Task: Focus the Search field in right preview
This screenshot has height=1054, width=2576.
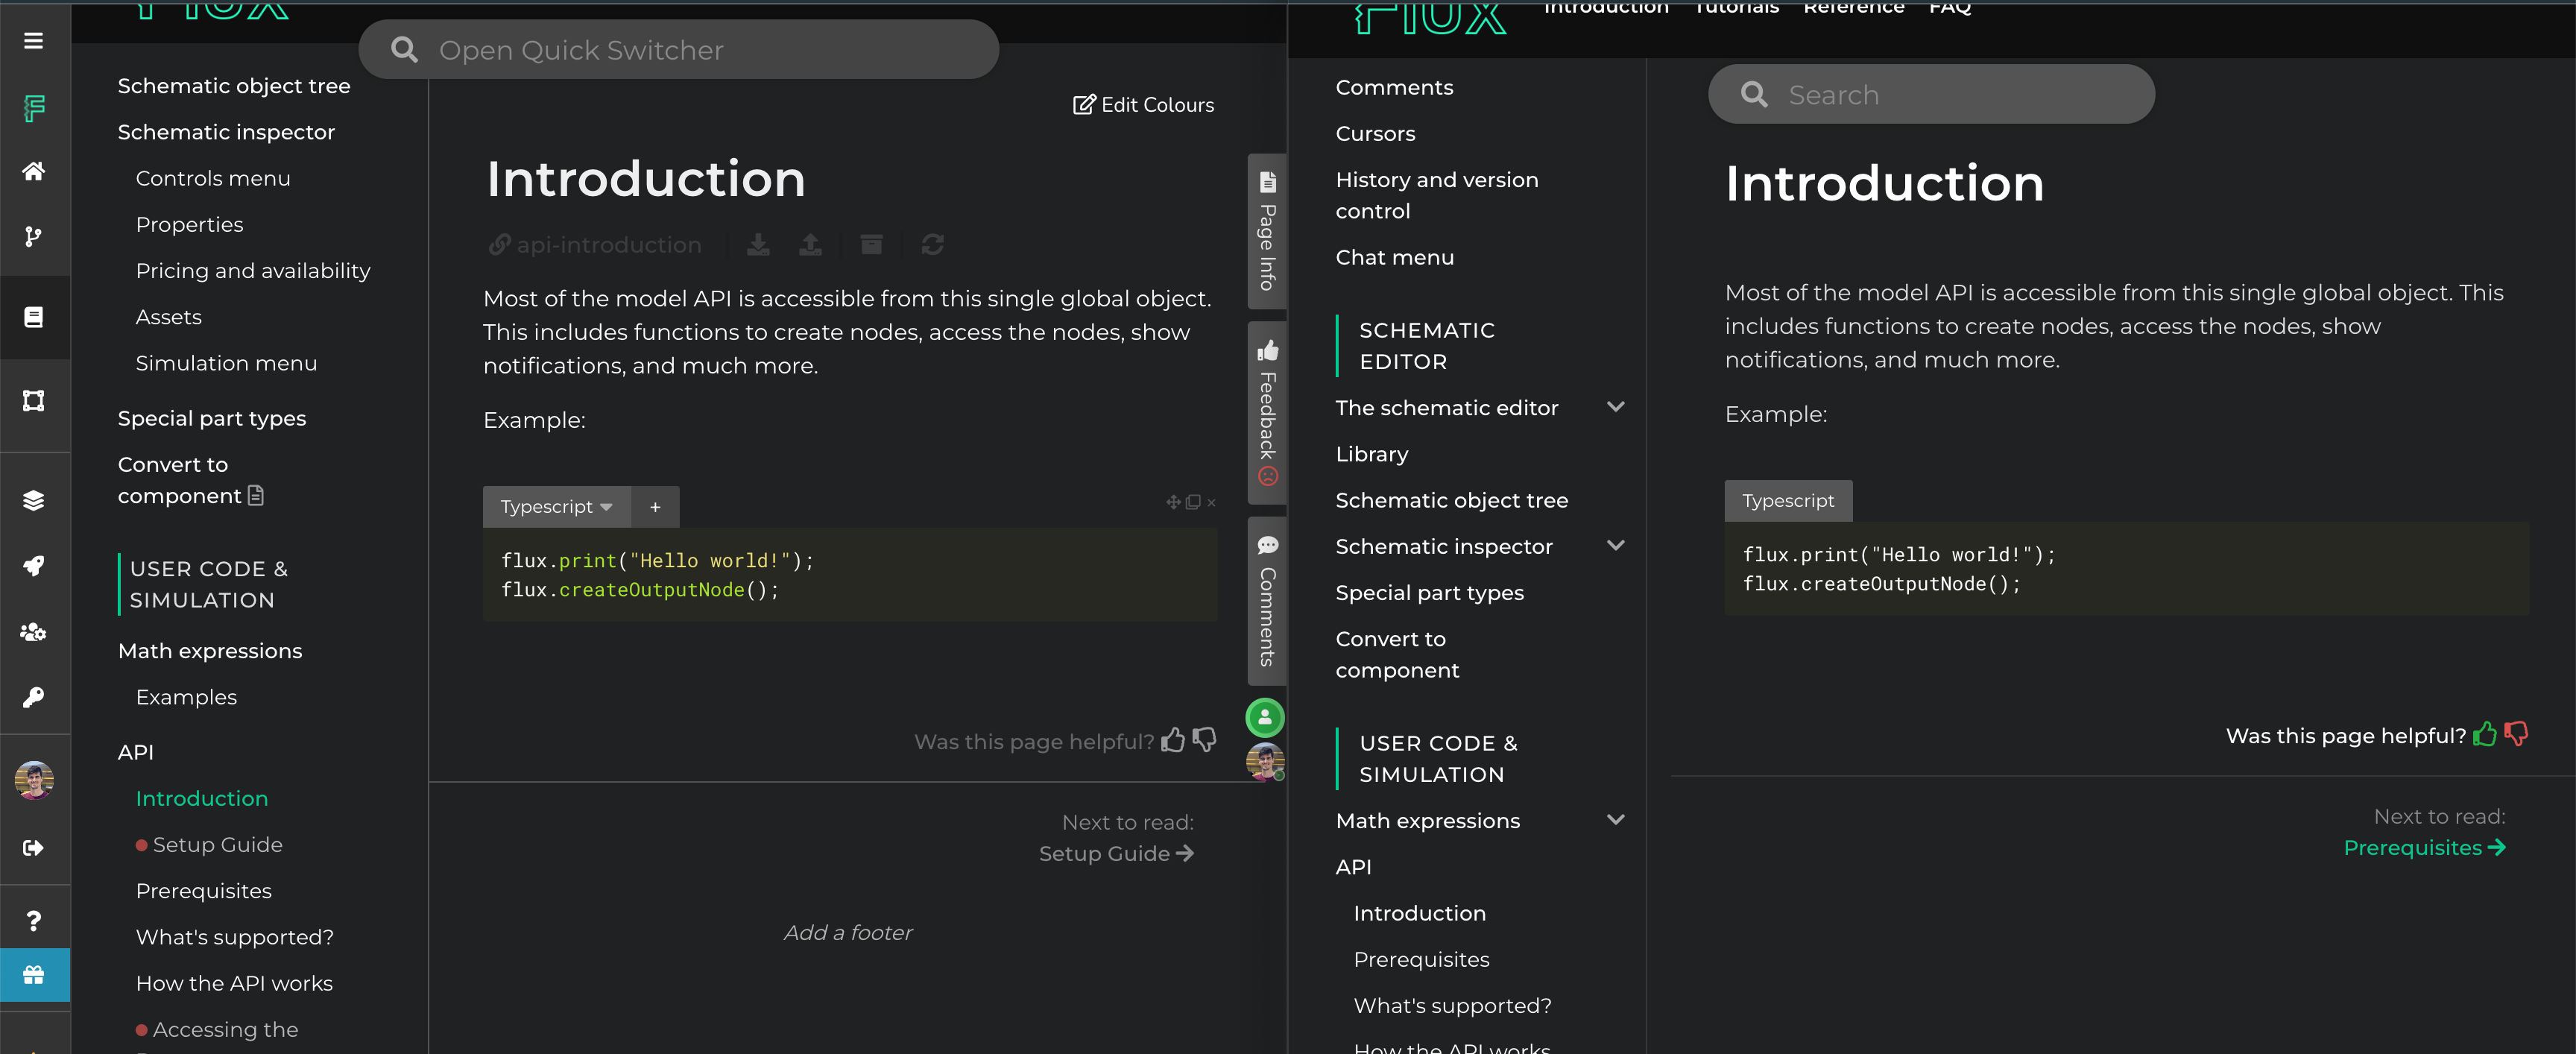Action: (x=1931, y=95)
